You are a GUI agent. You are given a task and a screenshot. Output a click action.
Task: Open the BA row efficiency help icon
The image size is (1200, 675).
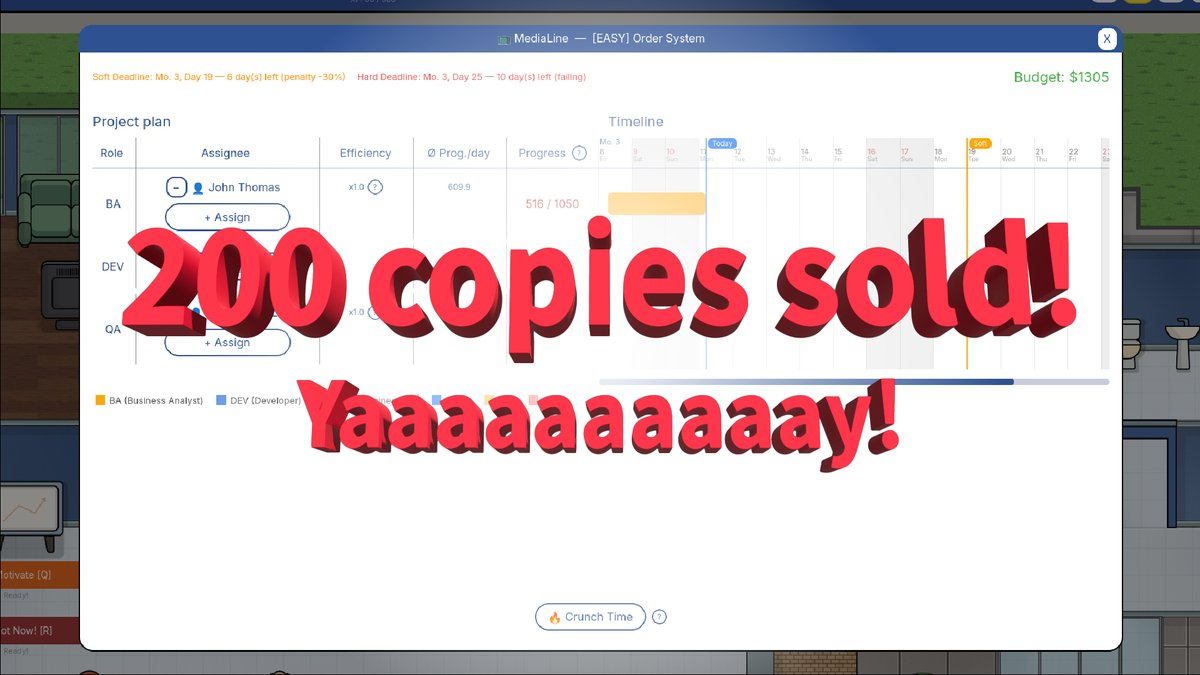point(375,187)
